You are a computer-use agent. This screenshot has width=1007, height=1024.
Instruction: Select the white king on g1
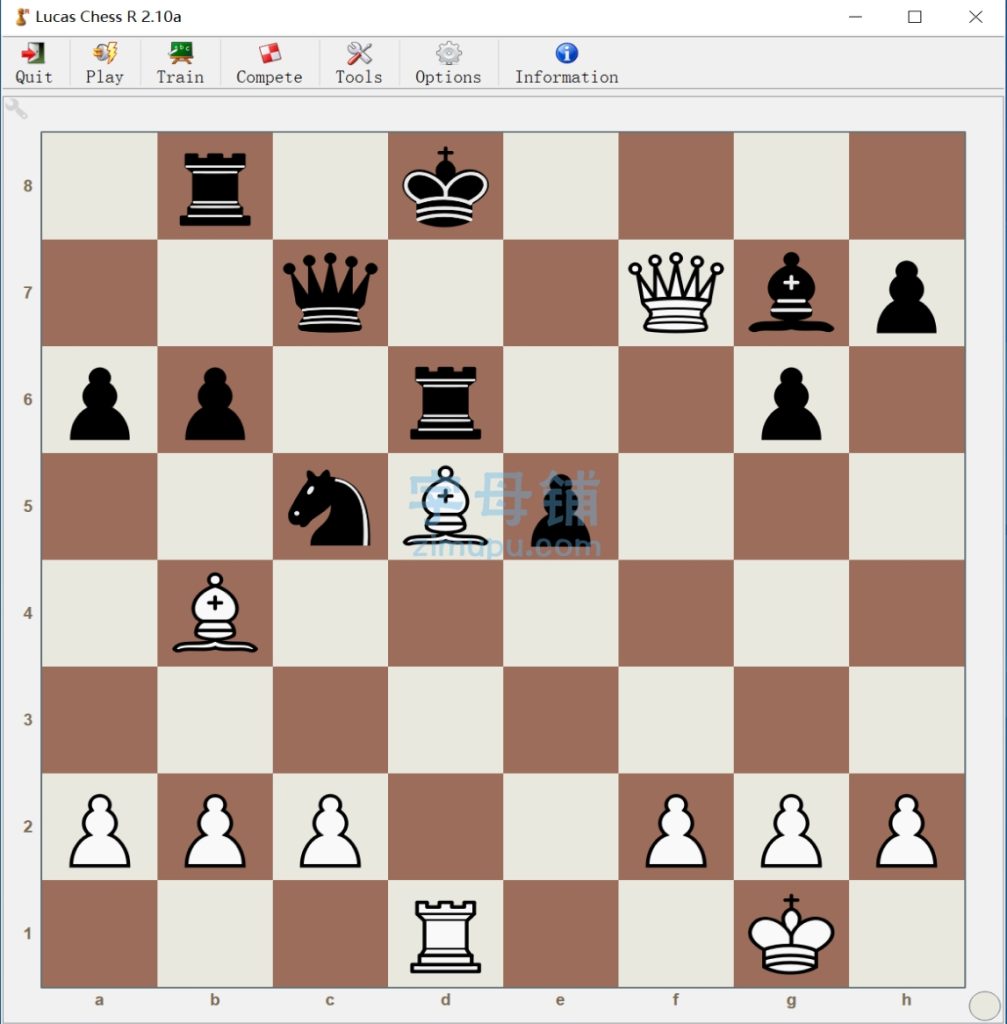[791, 934]
